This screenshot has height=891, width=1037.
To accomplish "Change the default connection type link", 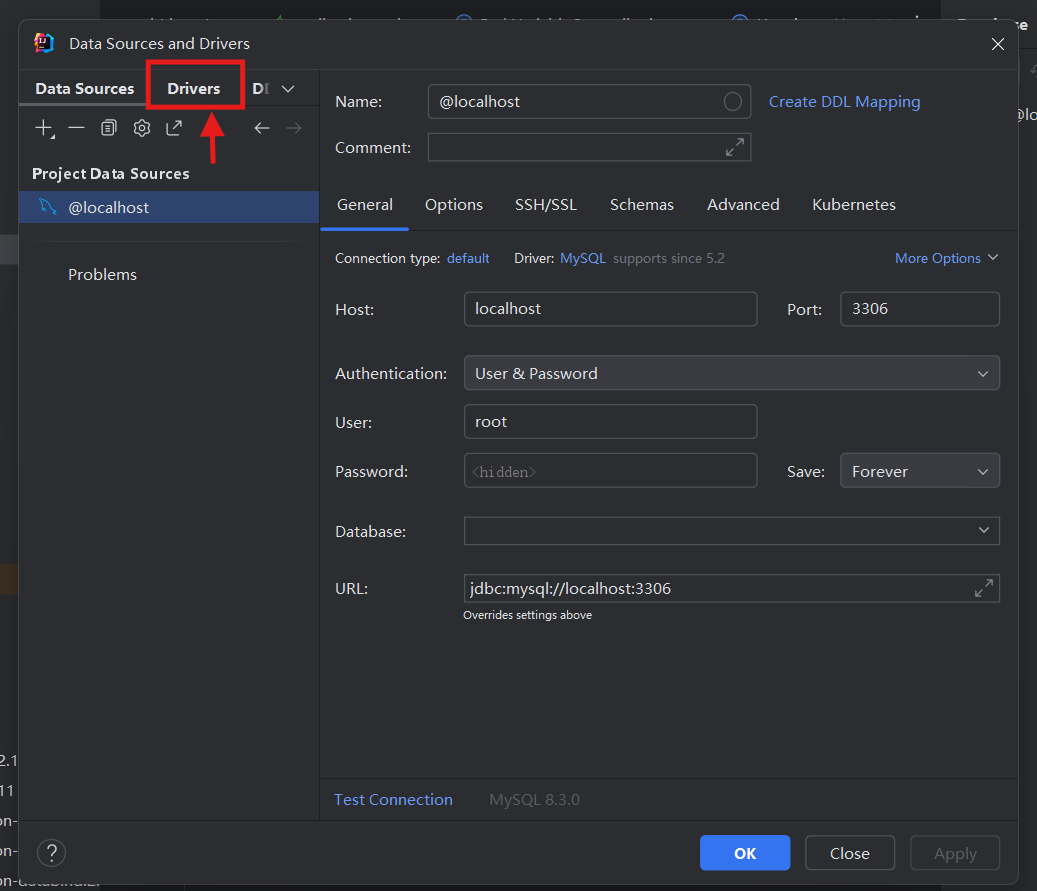I will tap(468, 258).
